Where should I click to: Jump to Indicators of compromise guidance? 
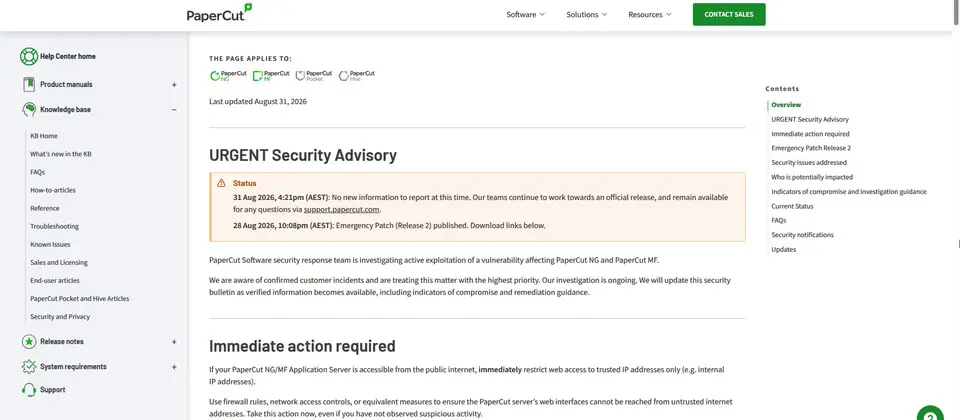point(849,192)
